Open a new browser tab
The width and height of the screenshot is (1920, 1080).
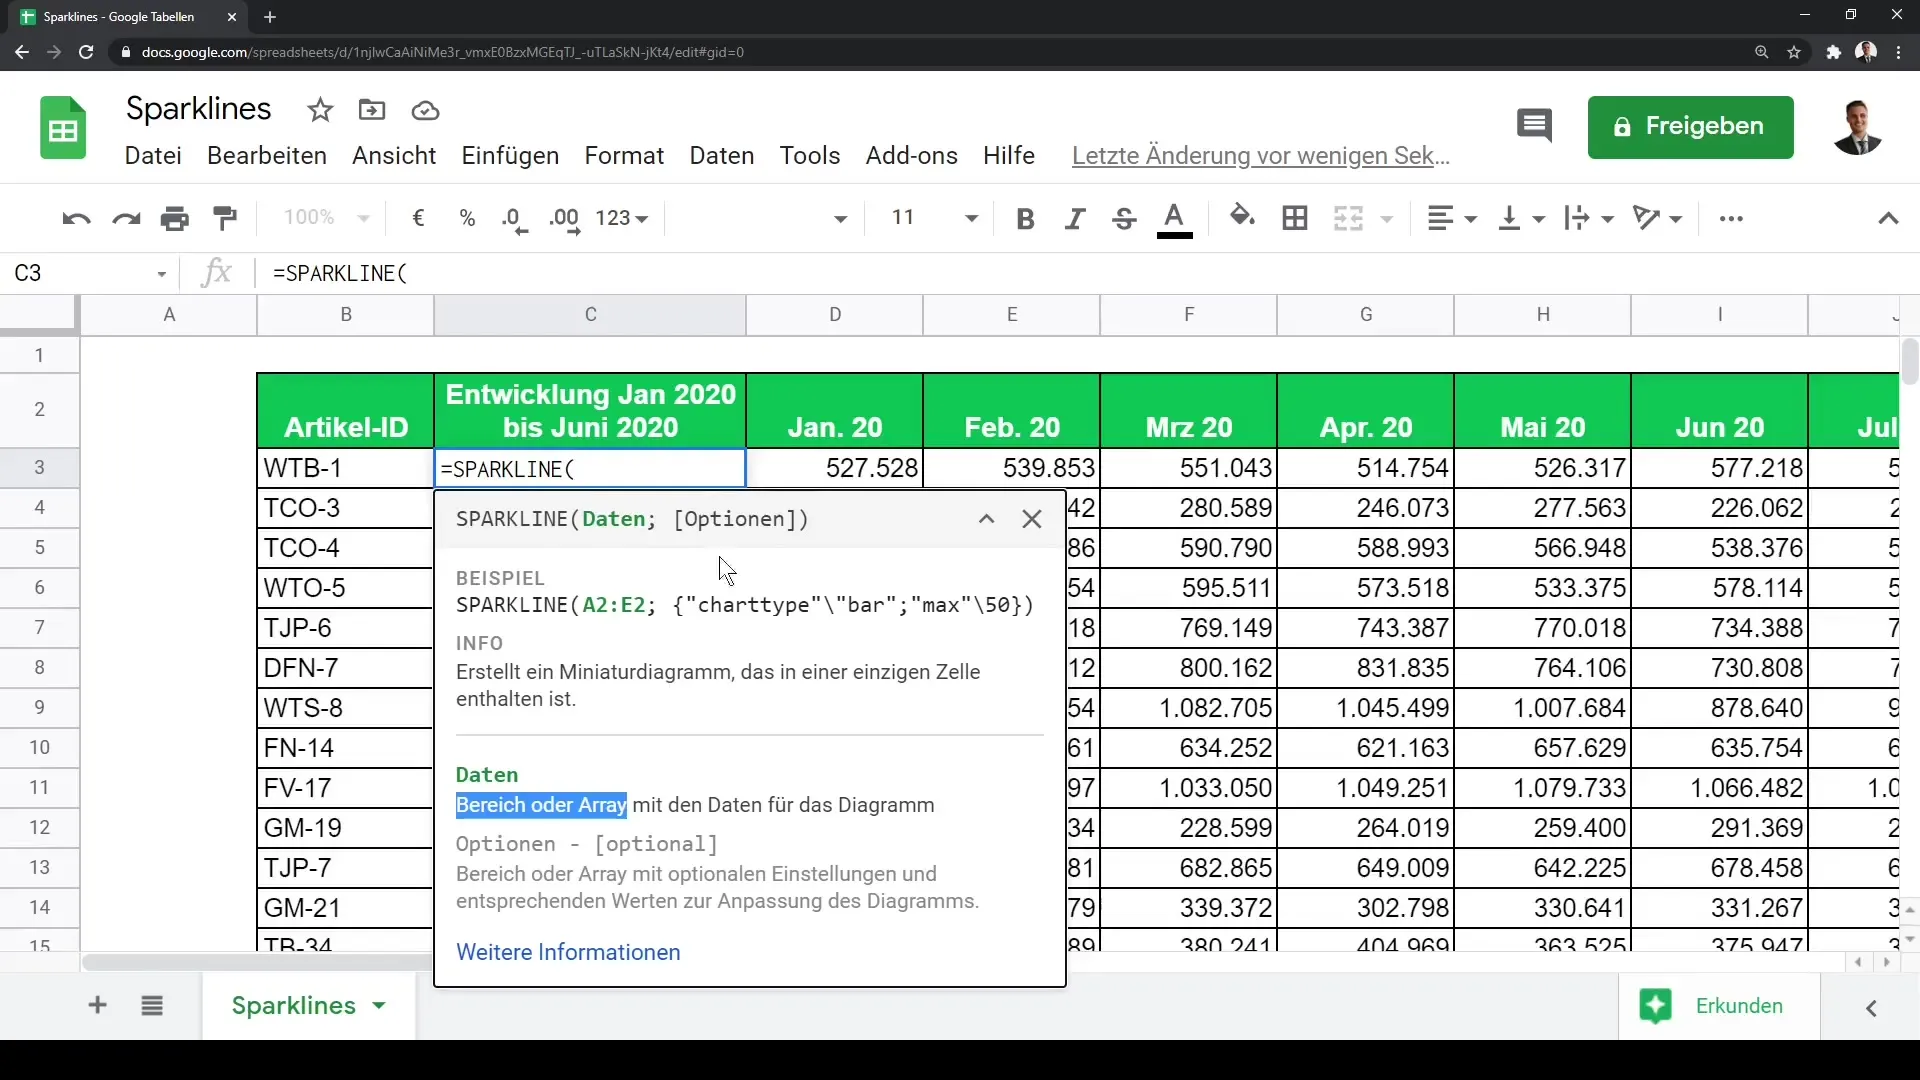[x=270, y=17]
